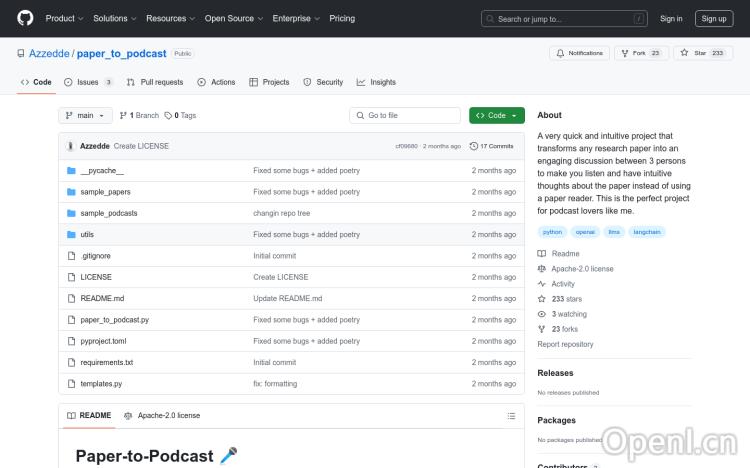Screen dimensions: 750x468
Task: Click the commit history clock icon
Action: (474, 146)
